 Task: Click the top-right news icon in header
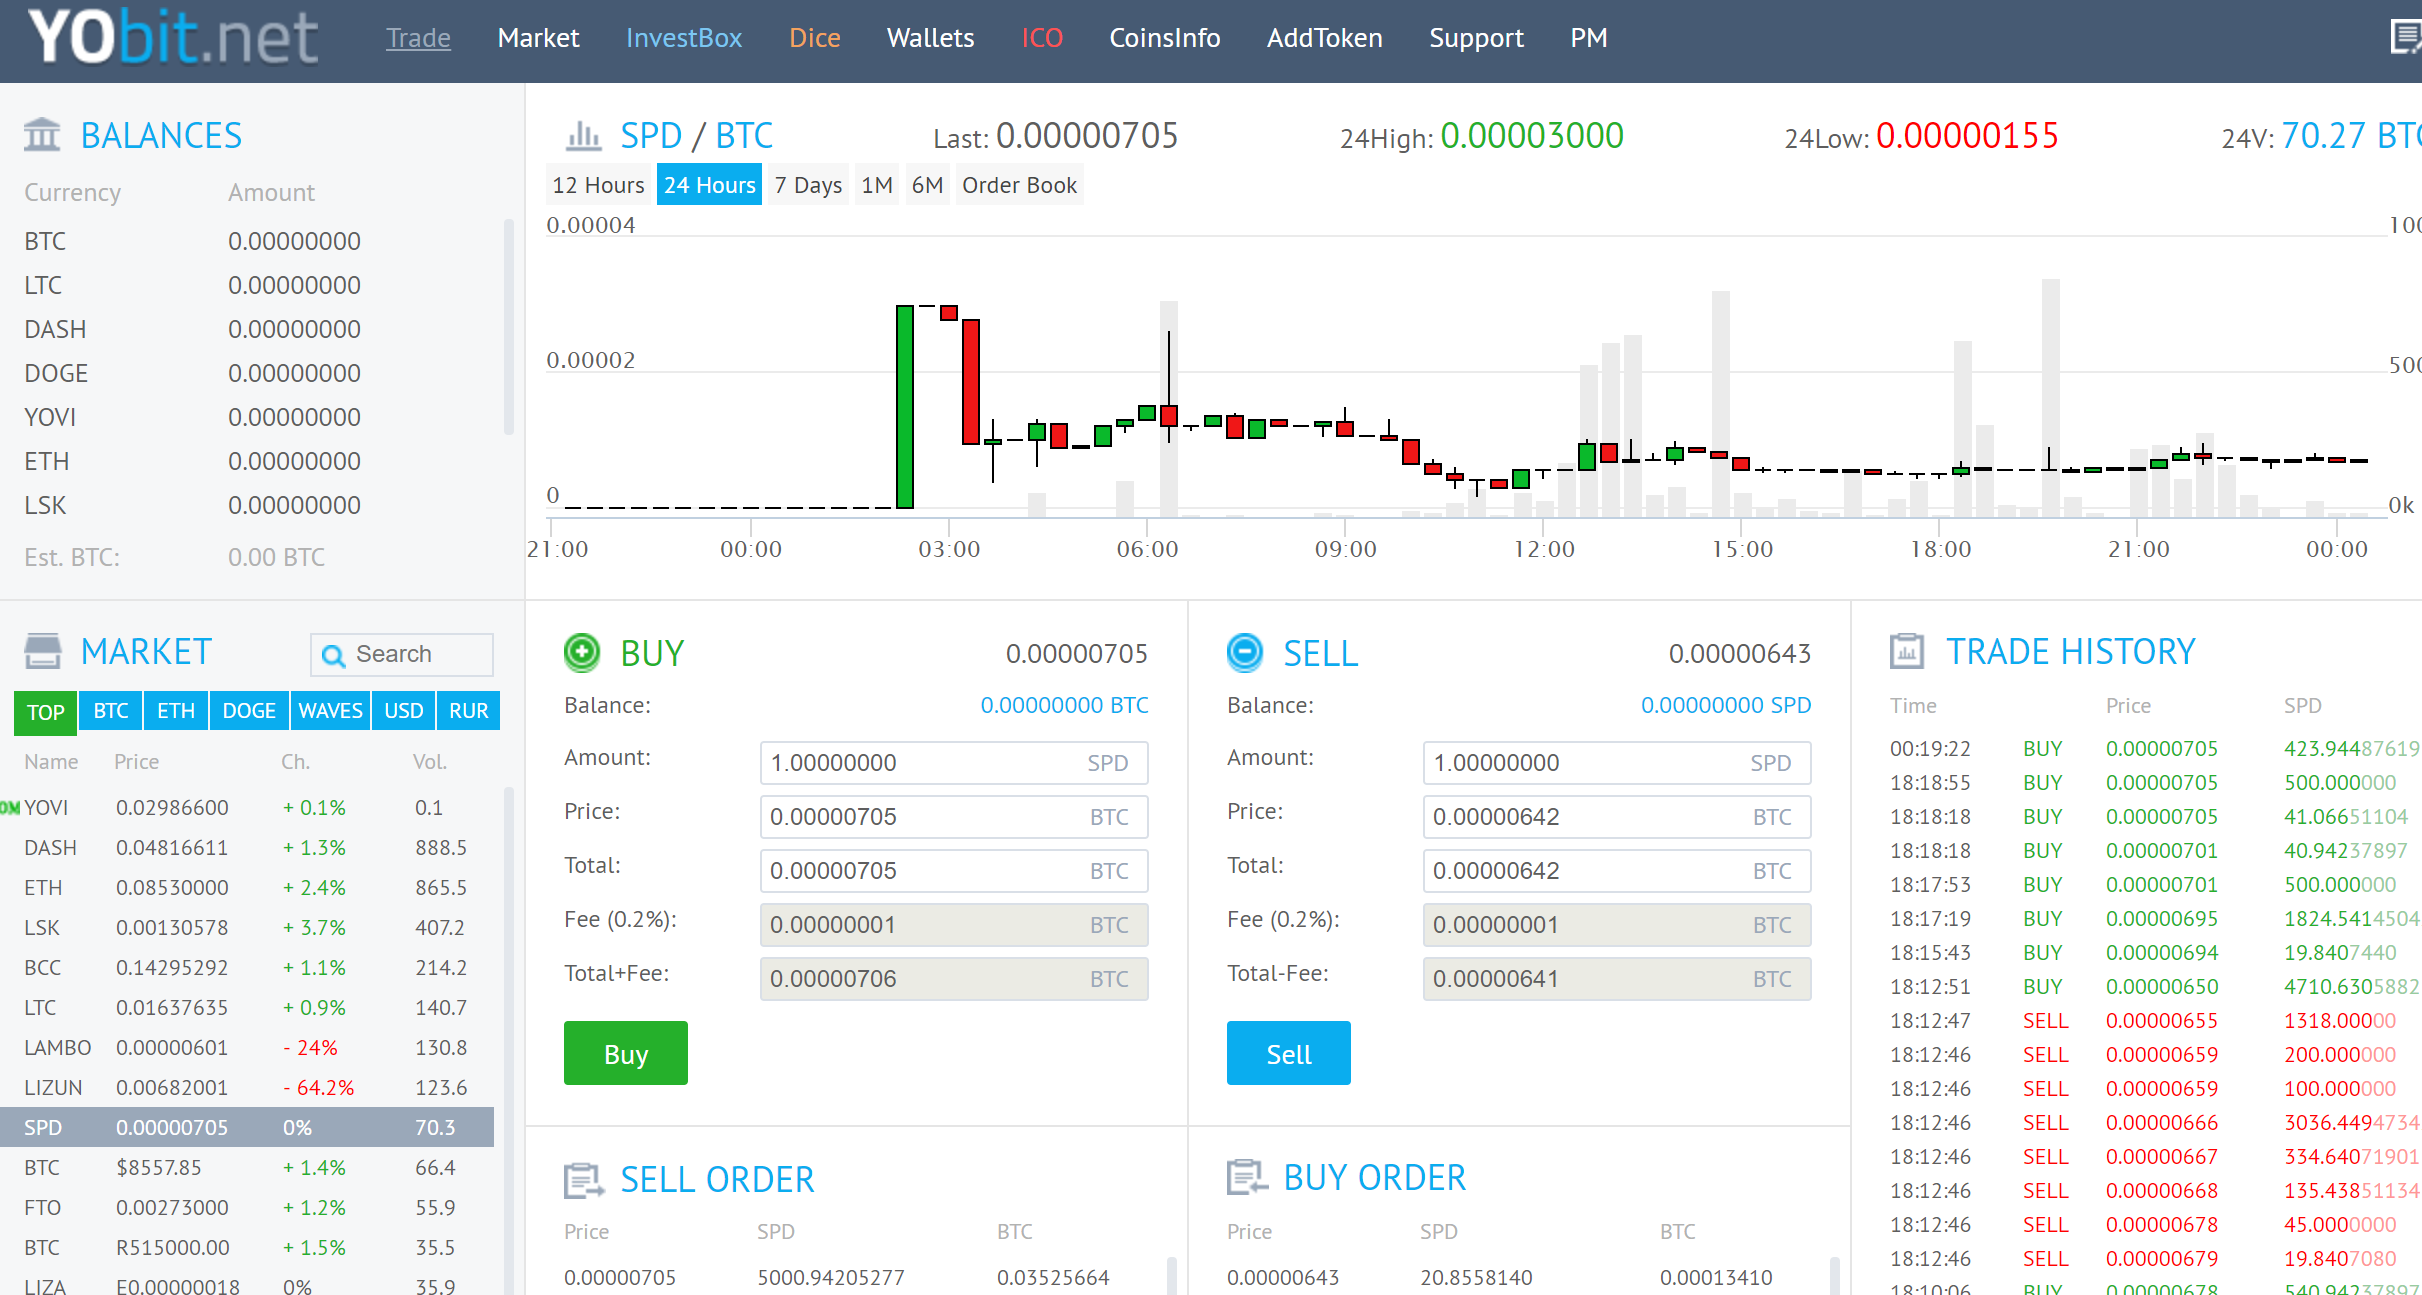(2405, 38)
